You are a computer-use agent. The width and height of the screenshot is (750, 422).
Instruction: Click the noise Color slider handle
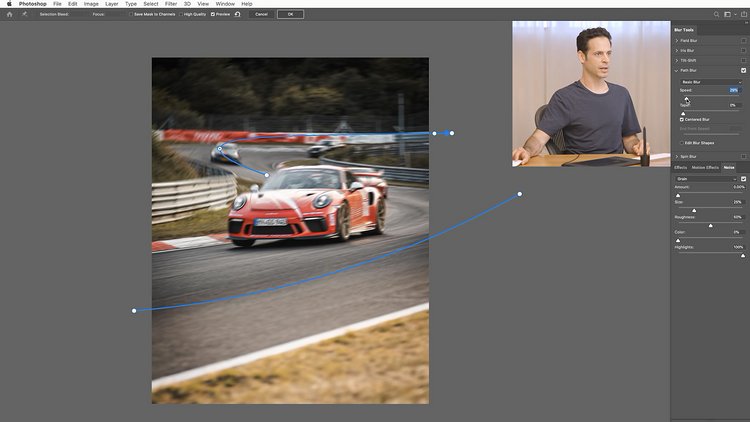pos(678,240)
